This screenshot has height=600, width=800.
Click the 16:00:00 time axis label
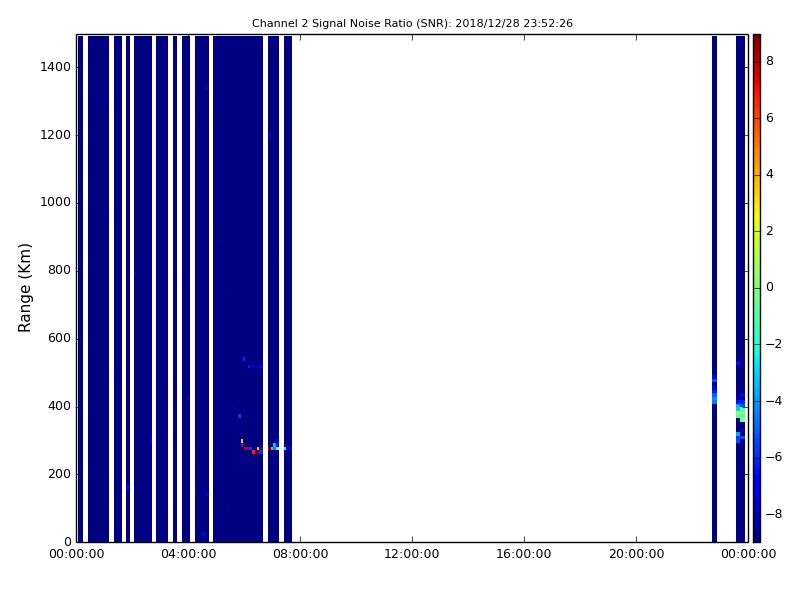click(524, 554)
